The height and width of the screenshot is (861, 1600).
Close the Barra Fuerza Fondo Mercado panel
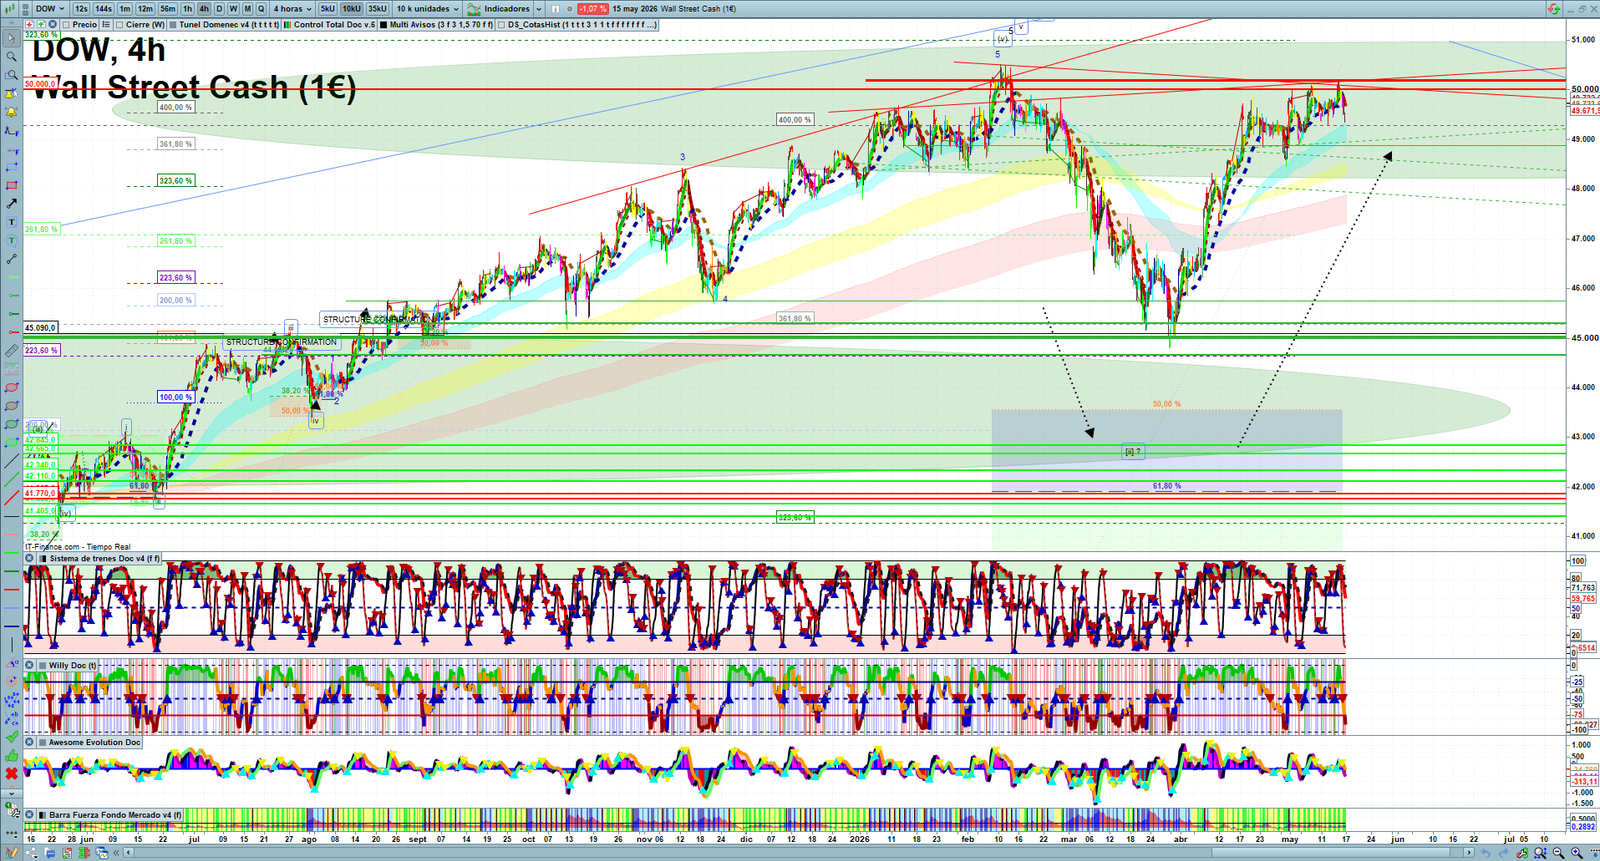(29, 815)
